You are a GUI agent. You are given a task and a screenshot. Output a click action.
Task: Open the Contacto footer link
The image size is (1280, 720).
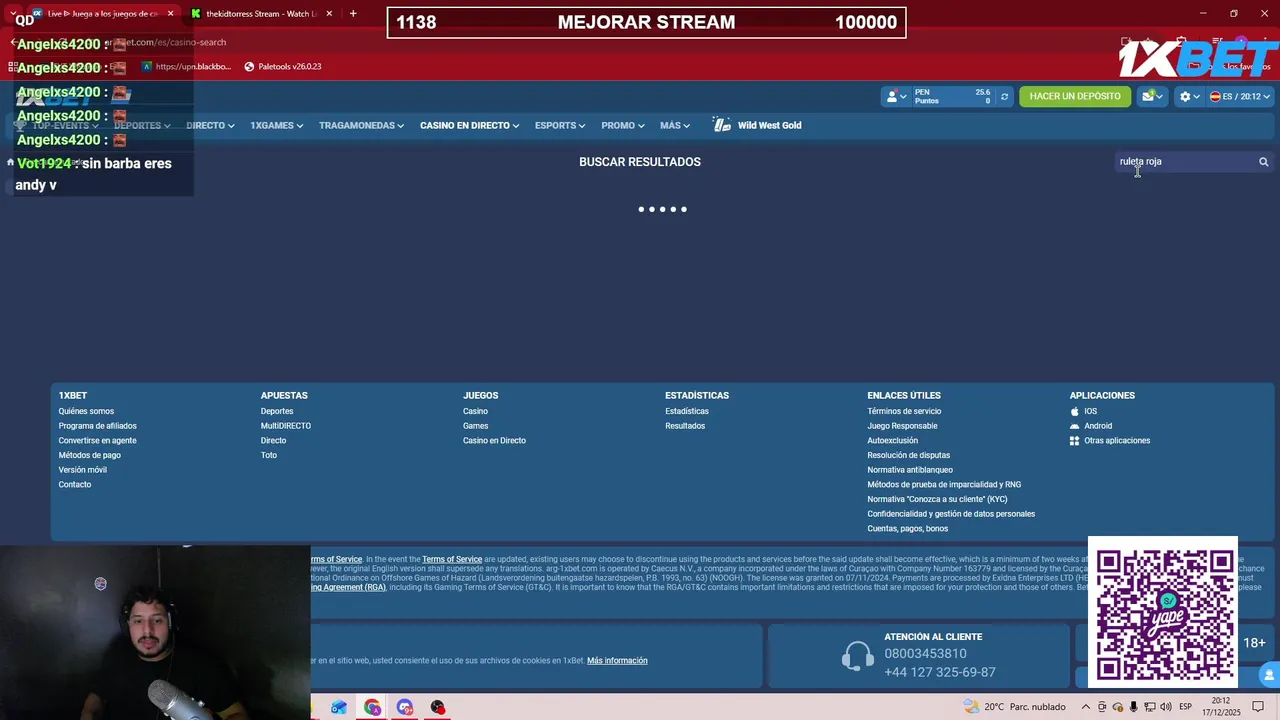[x=74, y=485]
